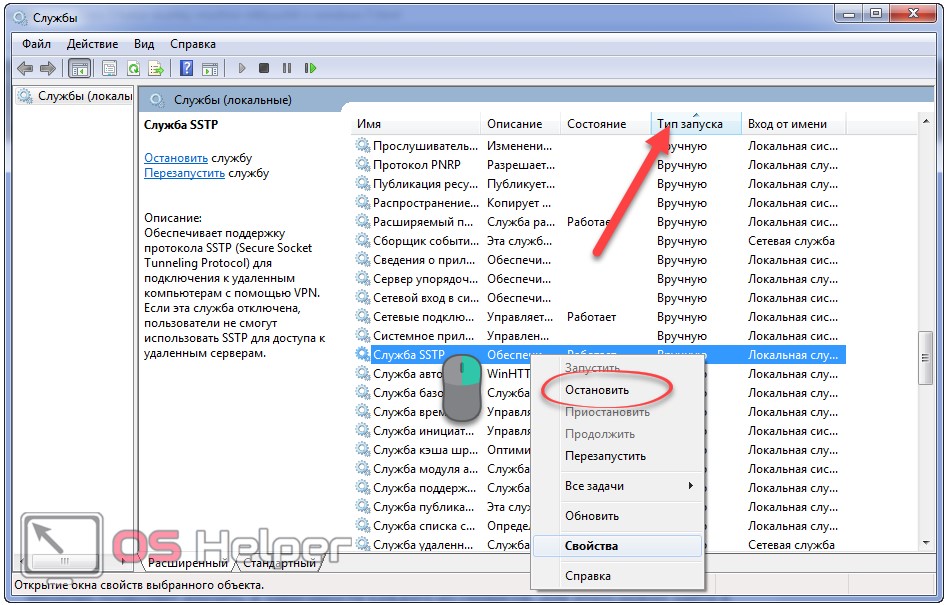Select the Сервер упорядоч… service row
This screenshot has height=605, width=948.
(x=598, y=279)
